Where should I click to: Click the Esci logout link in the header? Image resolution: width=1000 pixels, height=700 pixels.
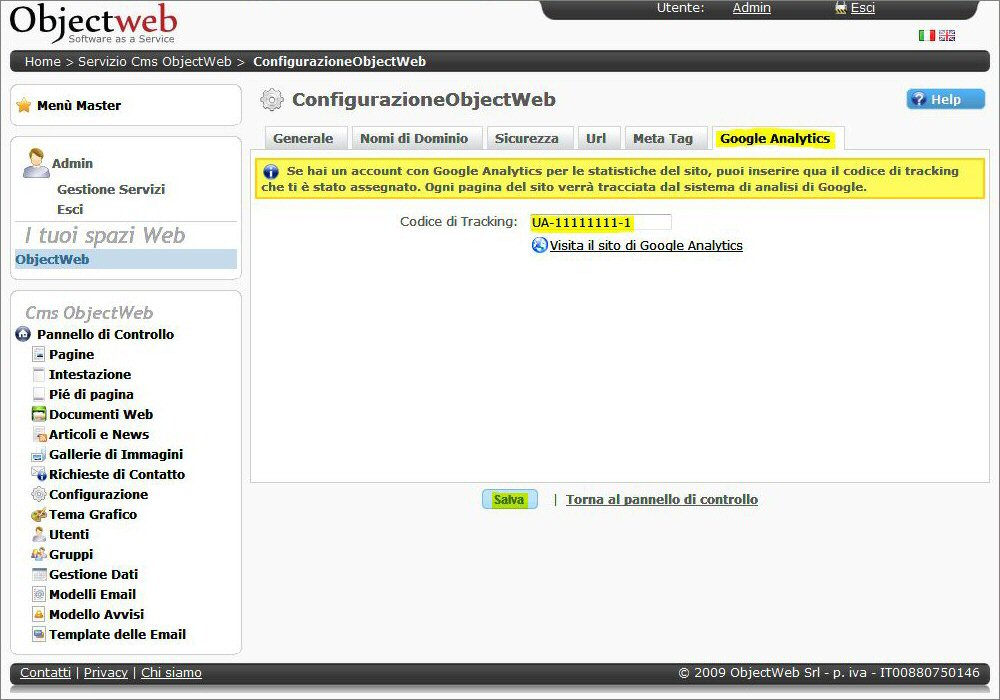point(862,8)
